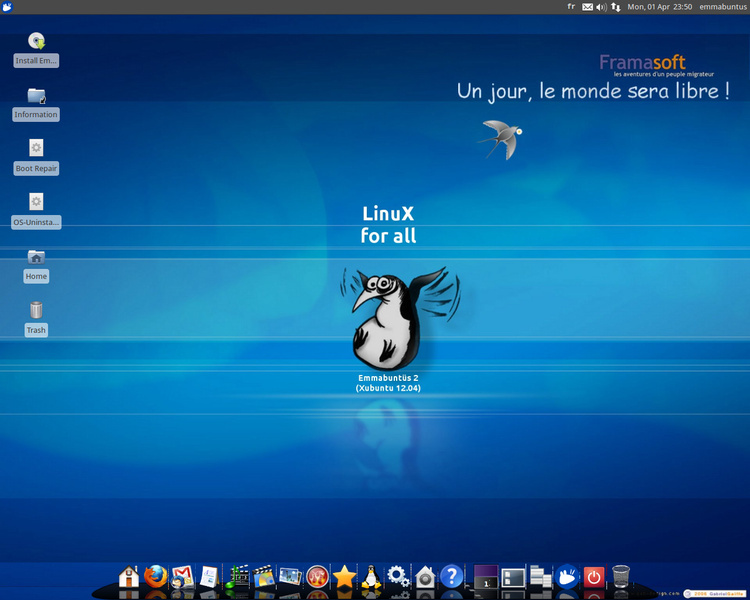
Task: Open the Trash icon on desktop
Action: tap(36, 310)
